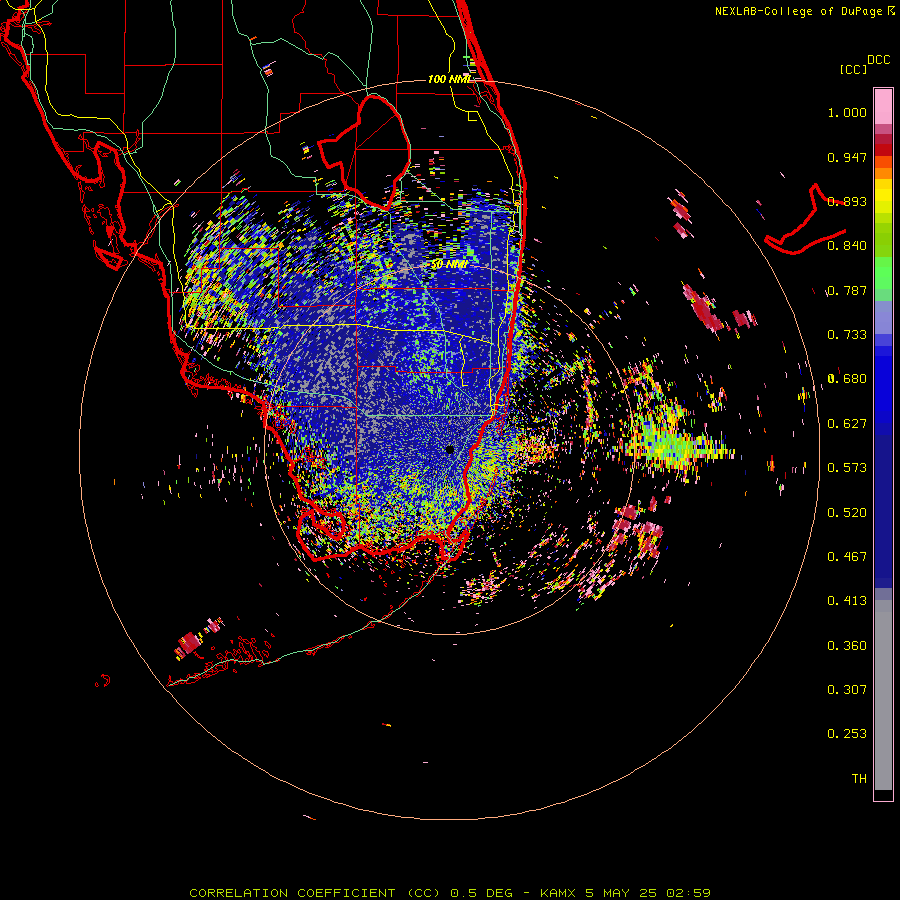Pick the light pink color bar segment
Viewport: 900px width, 900px height.
point(883,107)
